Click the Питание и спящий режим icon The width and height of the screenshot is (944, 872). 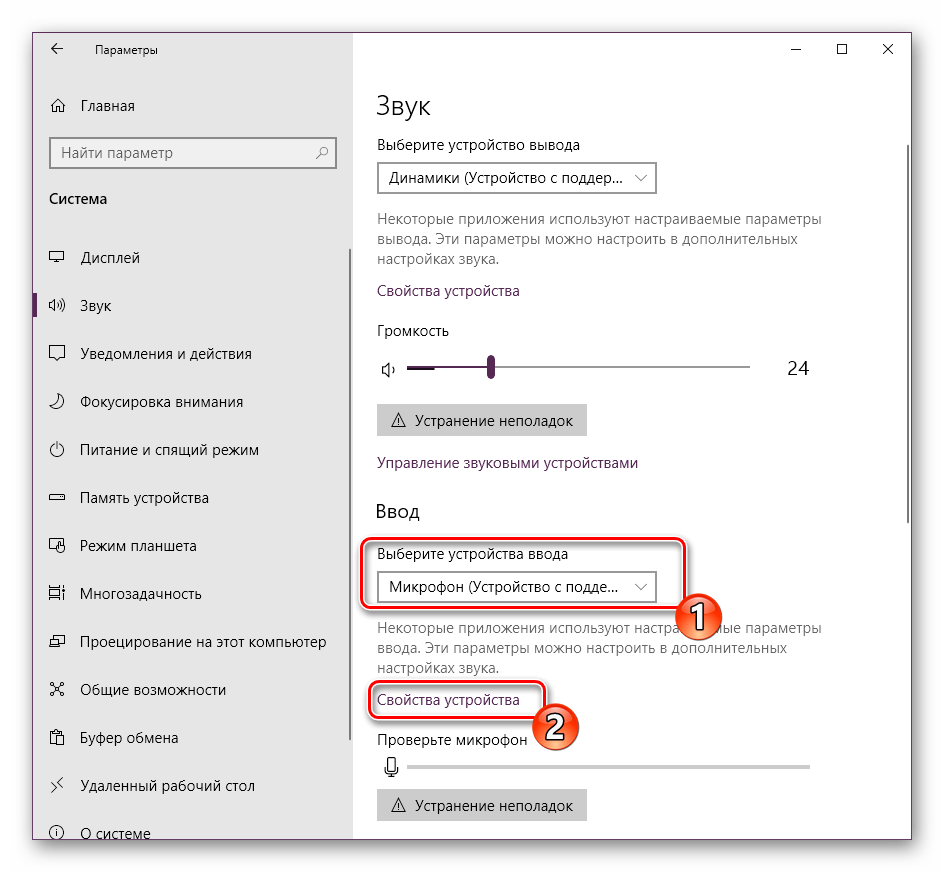[x=58, y=450]
